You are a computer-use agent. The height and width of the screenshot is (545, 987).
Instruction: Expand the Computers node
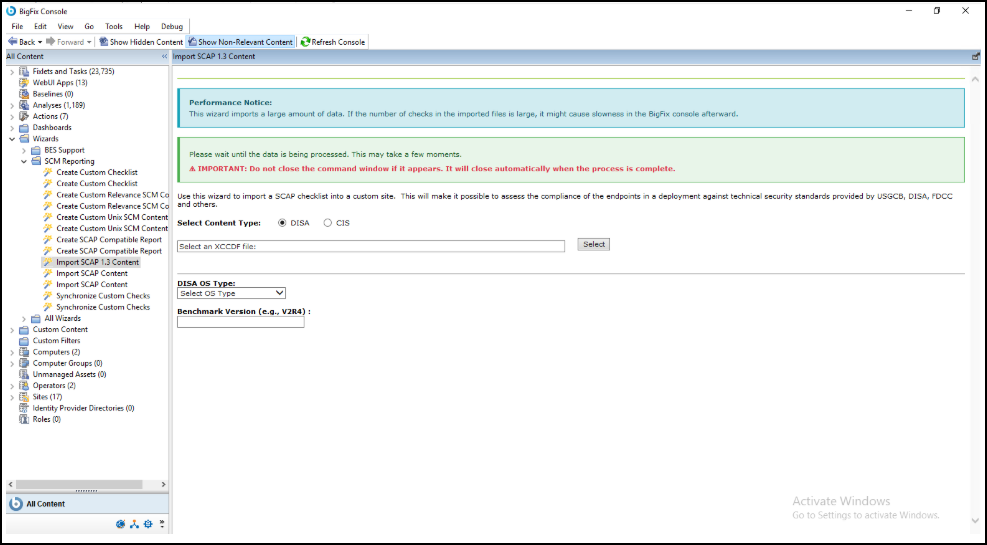(x=12, y=352)
